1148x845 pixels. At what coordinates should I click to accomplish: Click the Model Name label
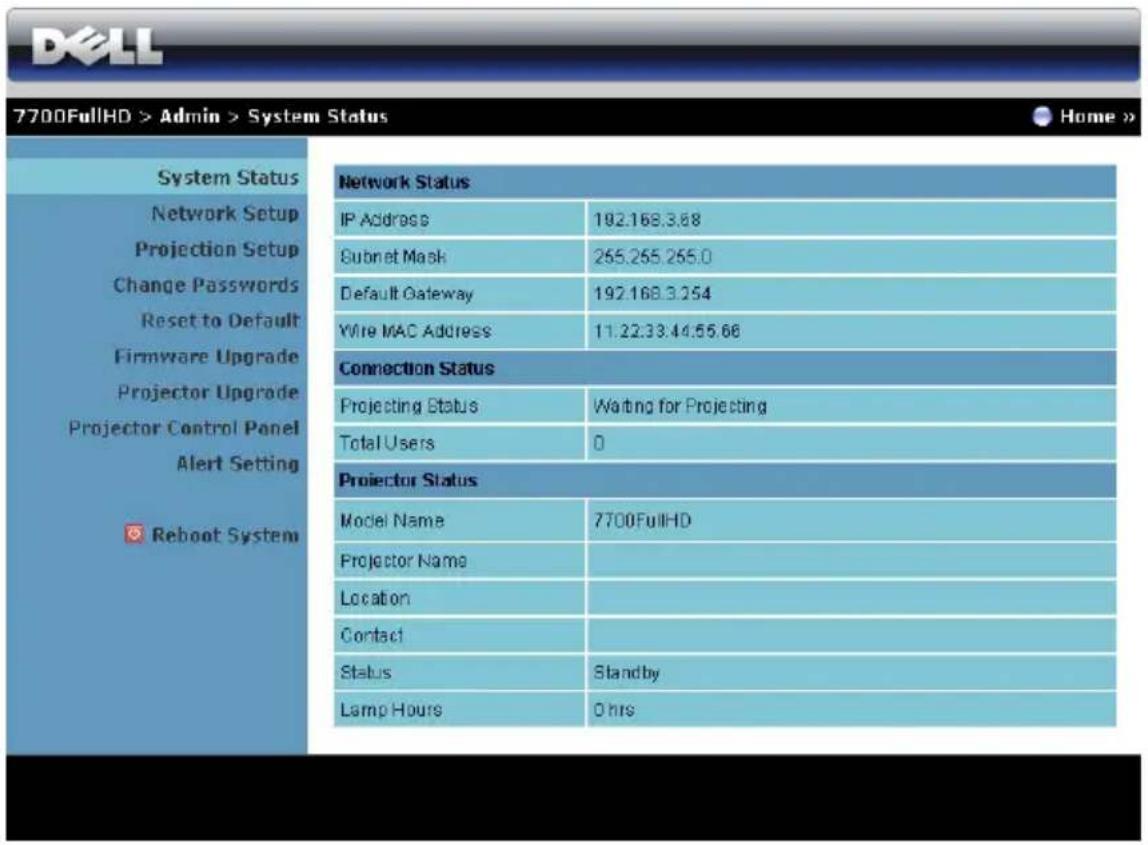[392, 521]
